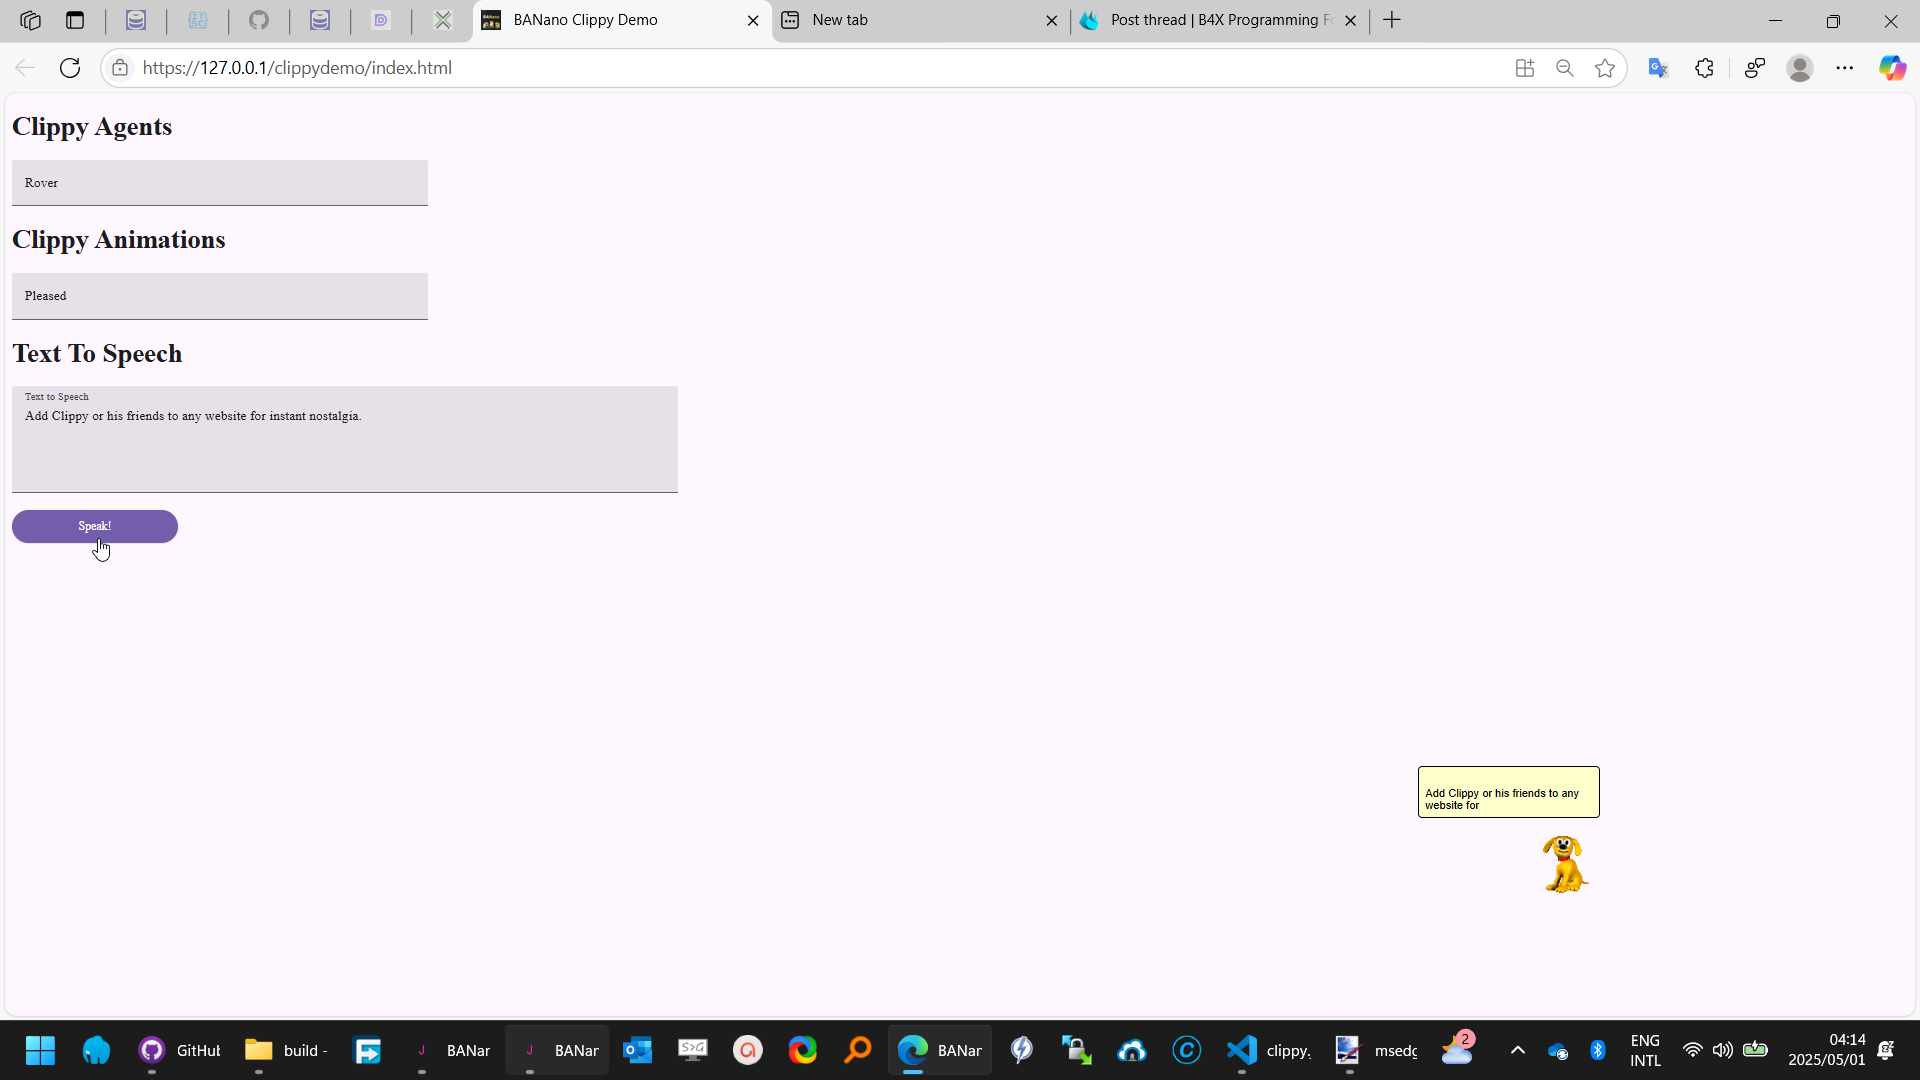Viewport: 1920px width, 1080px height.
Task: Click the Speak! button
Action: click(95, 526)
